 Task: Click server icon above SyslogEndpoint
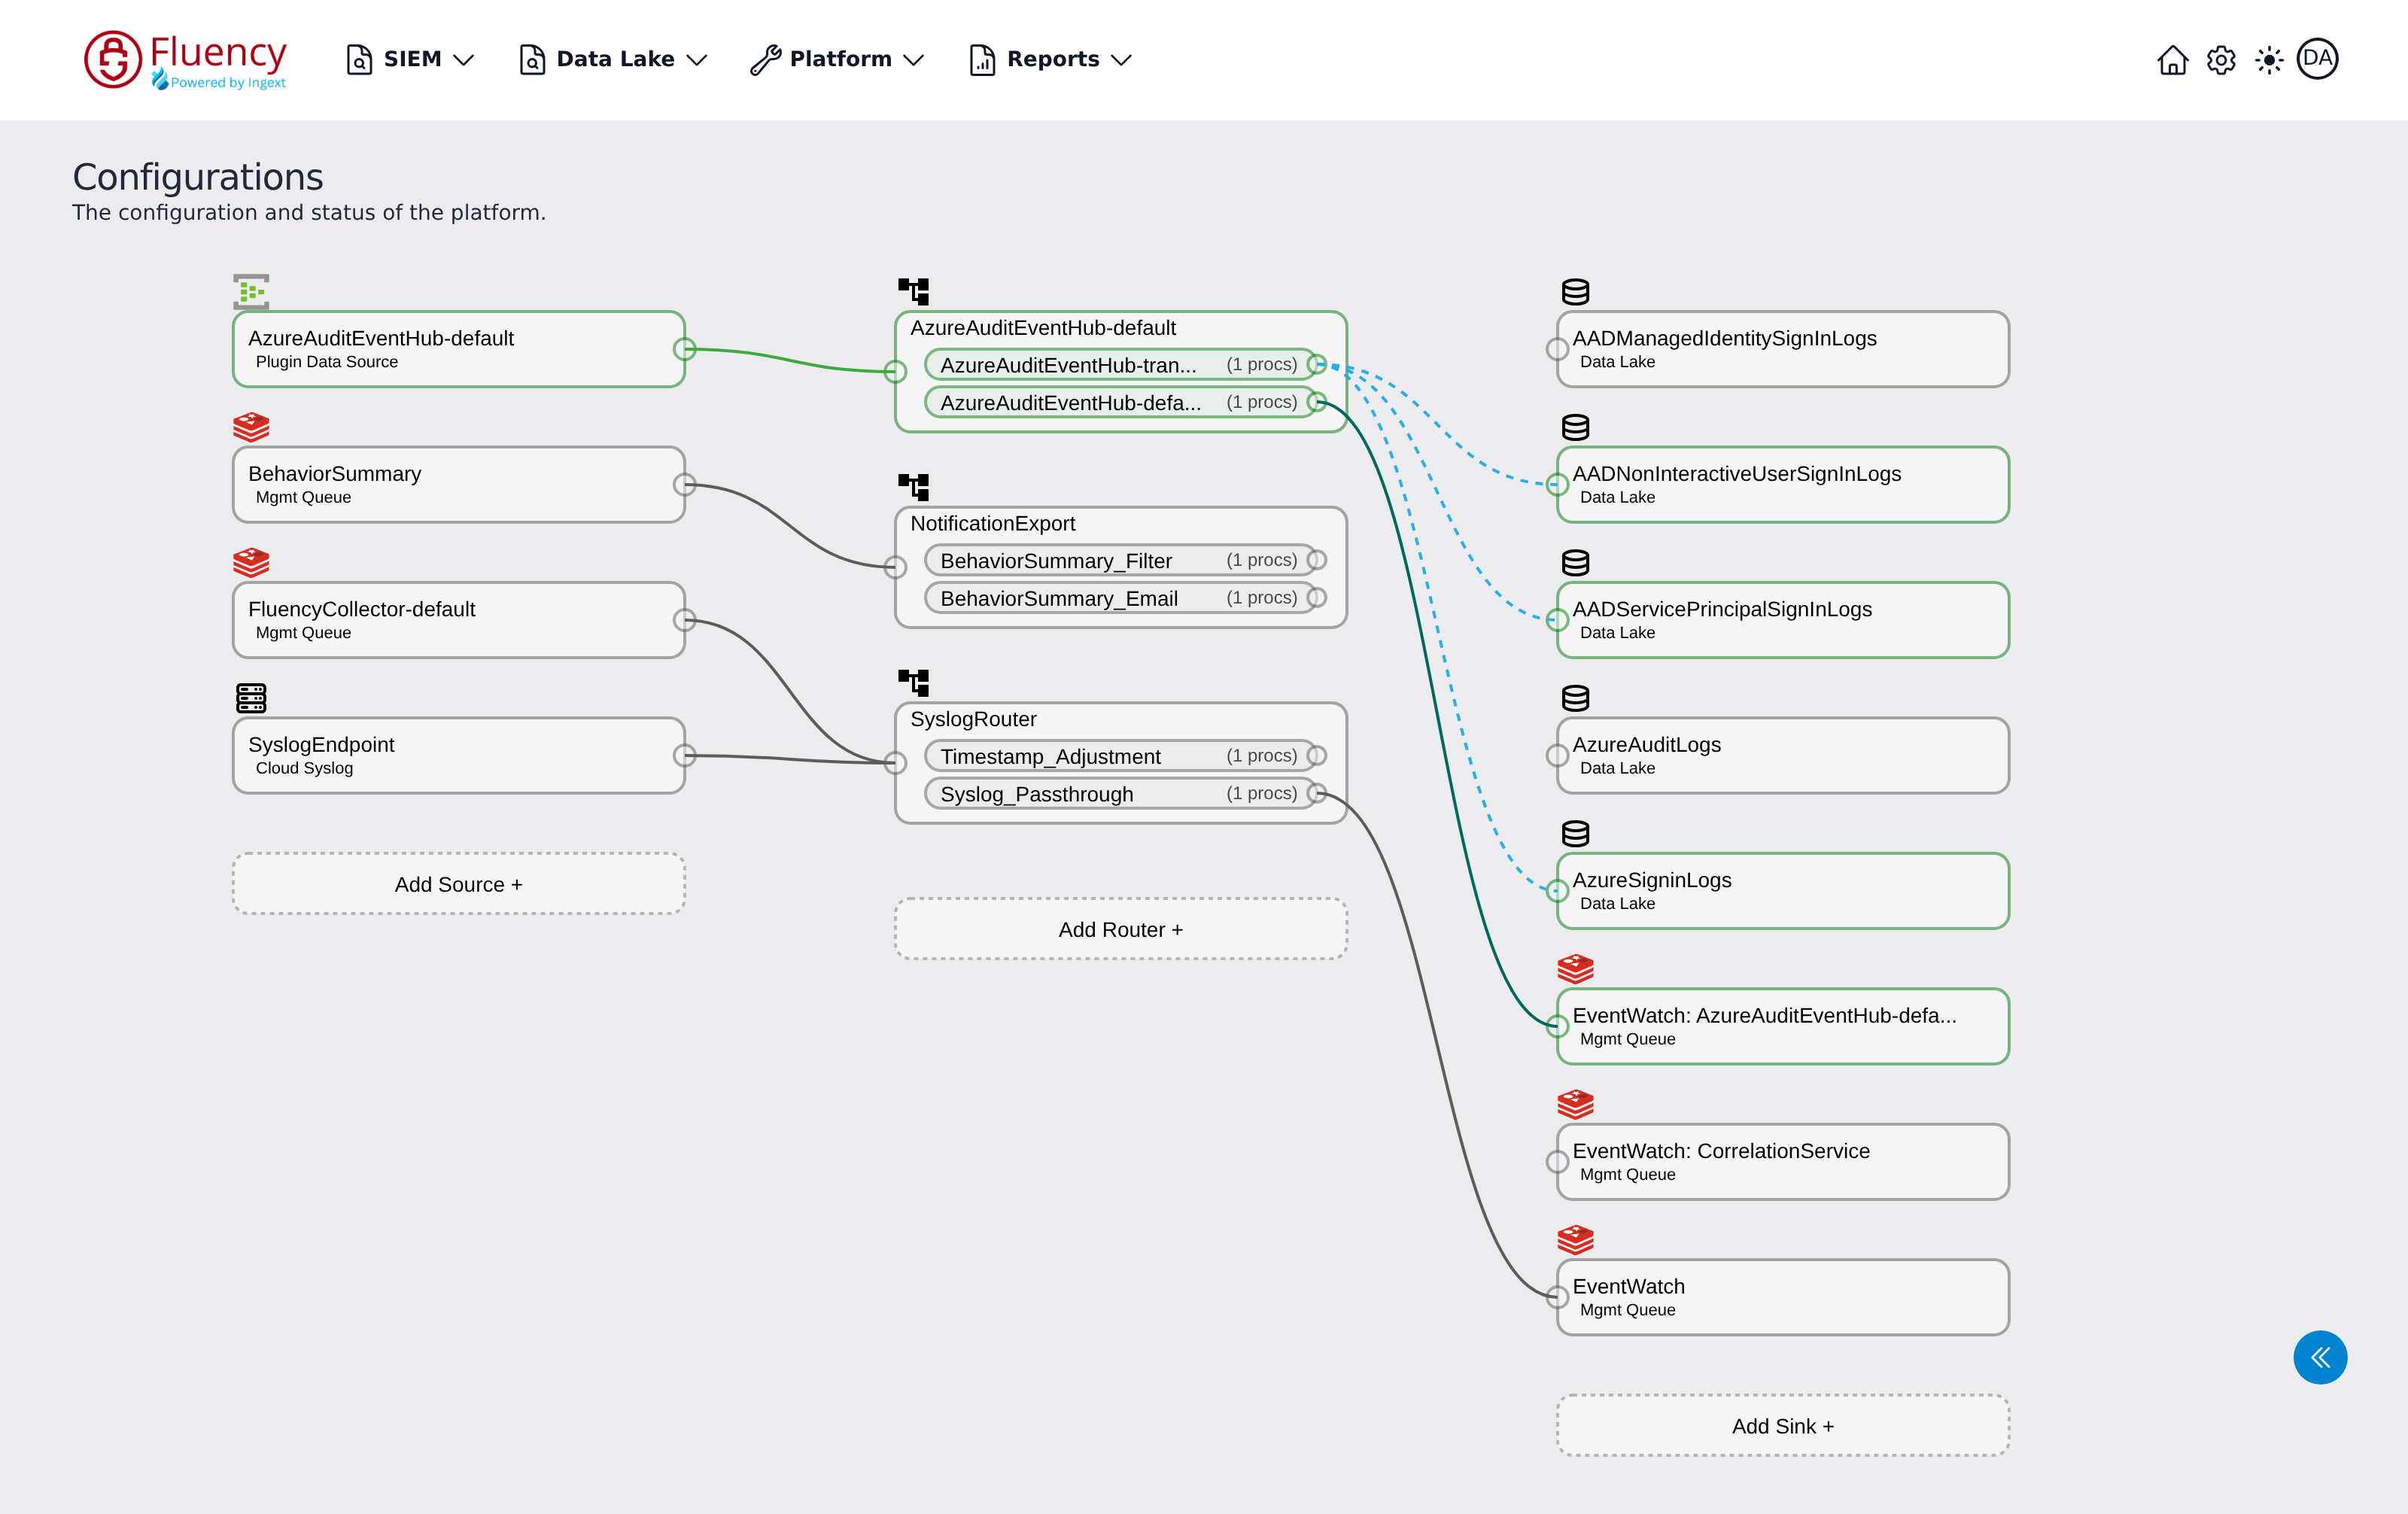(251, 698)
